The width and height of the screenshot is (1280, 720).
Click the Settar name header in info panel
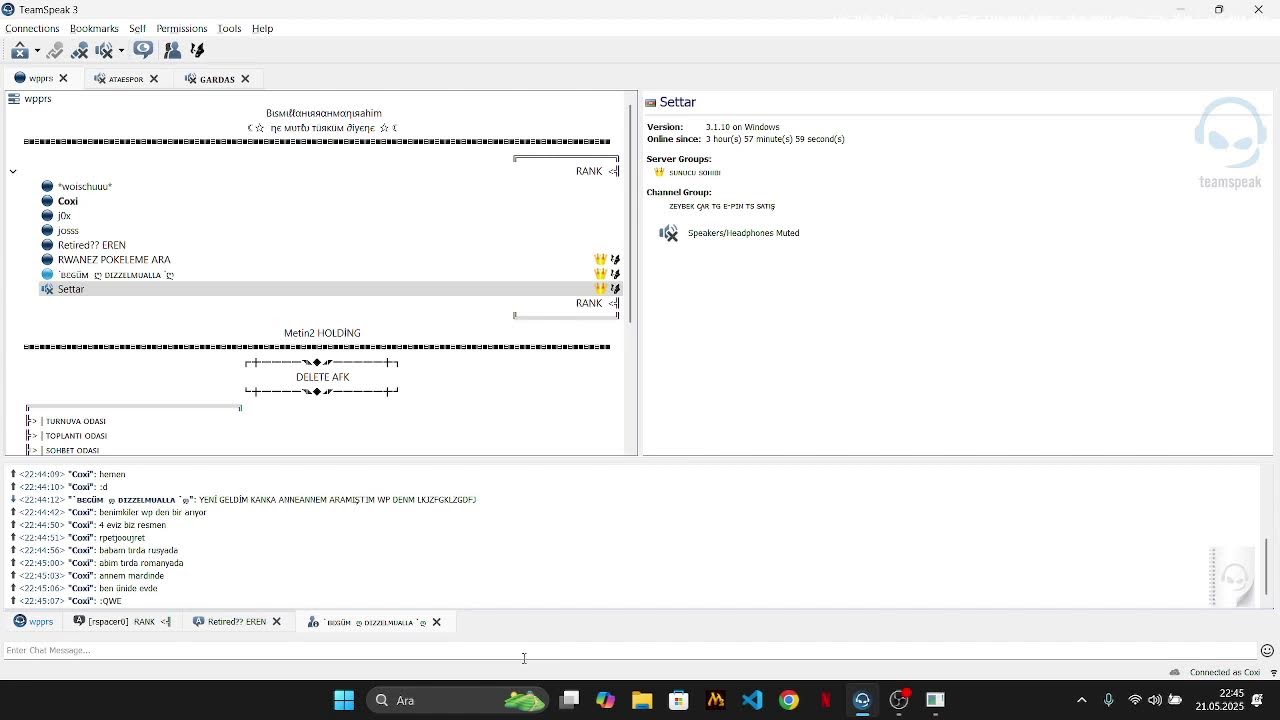click(x=677, y=102)
